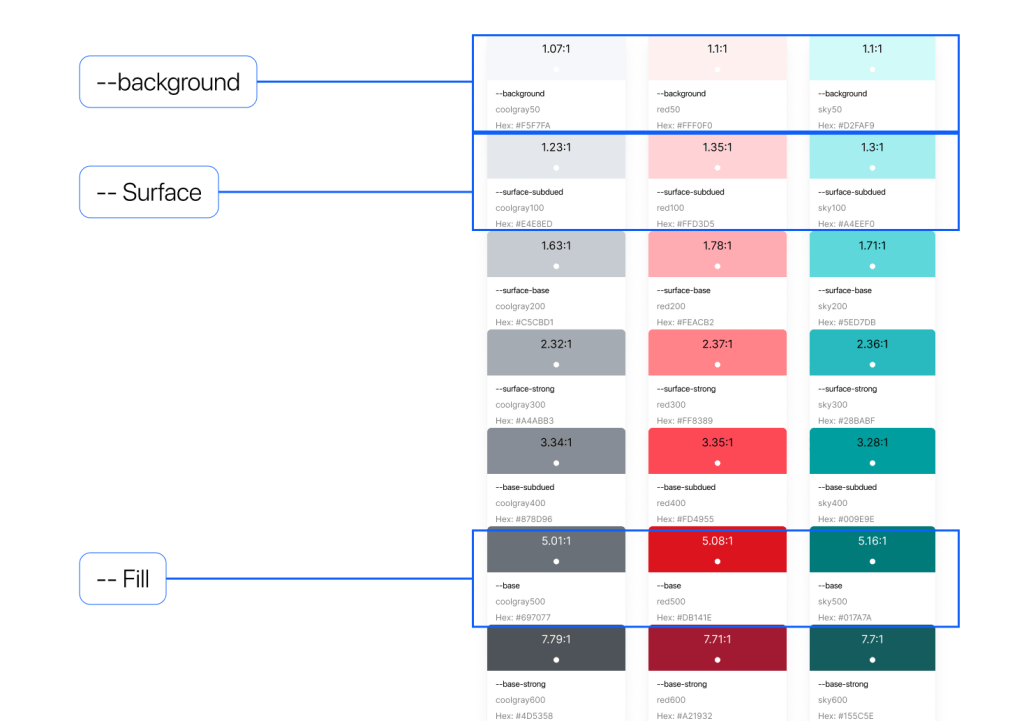This screenshot has width=1024, height=721.
Task: Click the red400 swatch showing 3.35:1
Action: [x=717, y=451]
